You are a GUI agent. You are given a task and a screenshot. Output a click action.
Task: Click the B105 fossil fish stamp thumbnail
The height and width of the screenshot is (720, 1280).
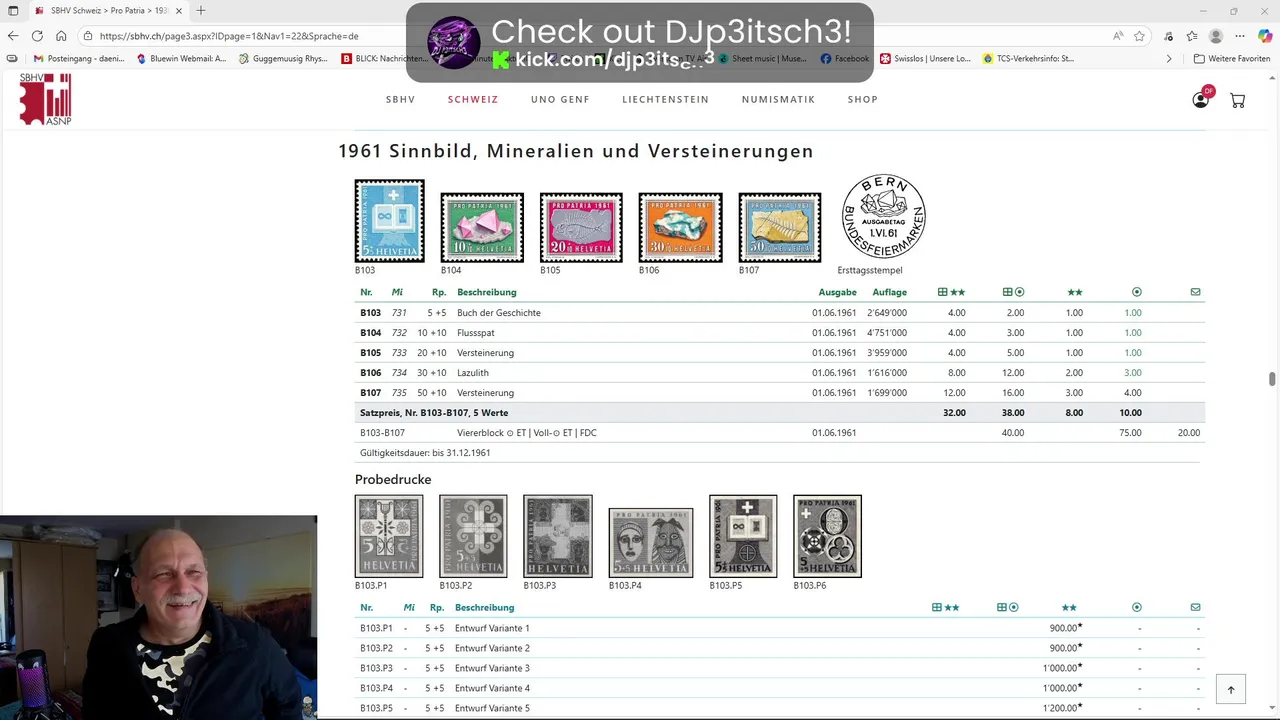tap(581, 227)
